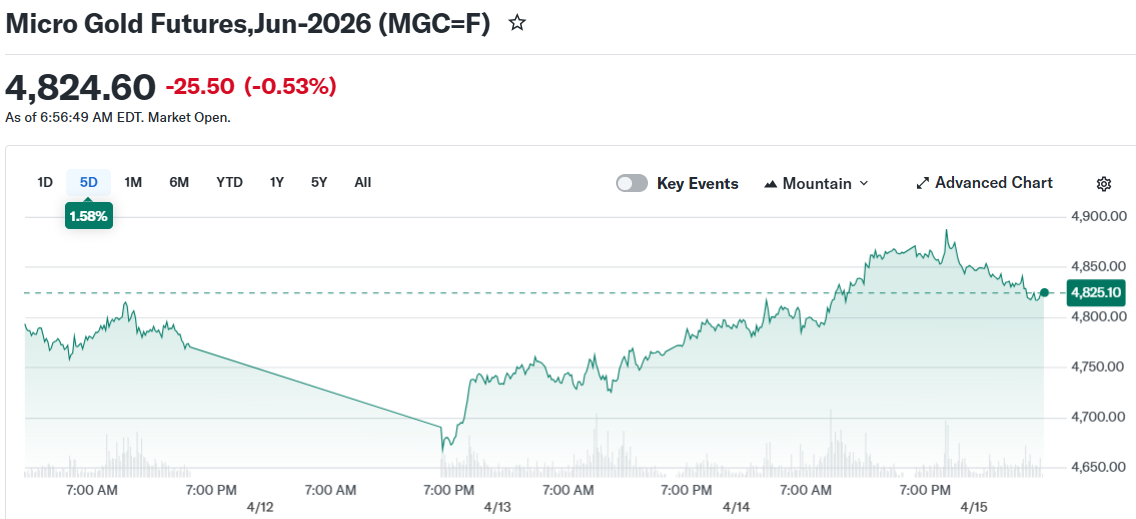The width and height of the screenshot is (1136, 519).
Task: Show the 5Y chart range
Action: (320, 183)
